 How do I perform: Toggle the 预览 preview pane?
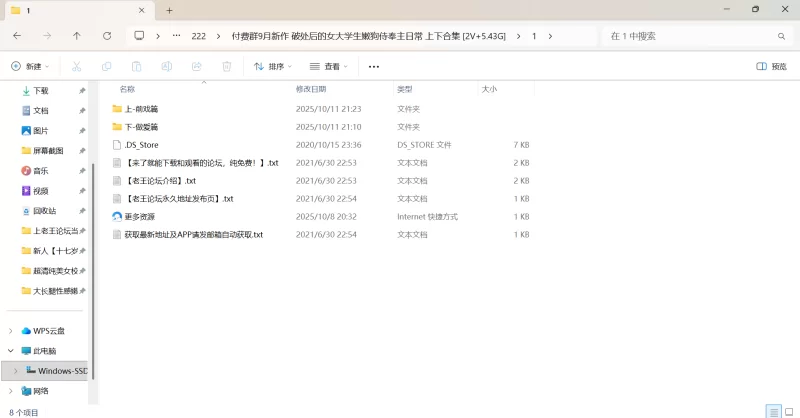pos(771,67)
